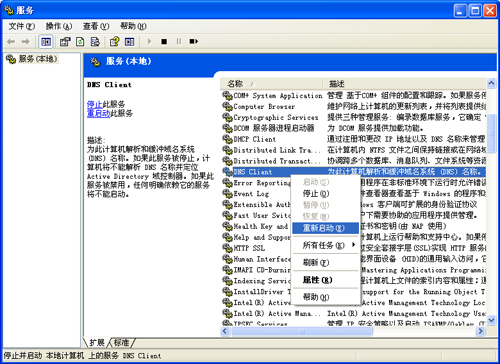This screenshot has width=500, height=364.
Task: Choose 刷新(F) in the context menu
Action: pyautogui.click(x=326, y=263)
